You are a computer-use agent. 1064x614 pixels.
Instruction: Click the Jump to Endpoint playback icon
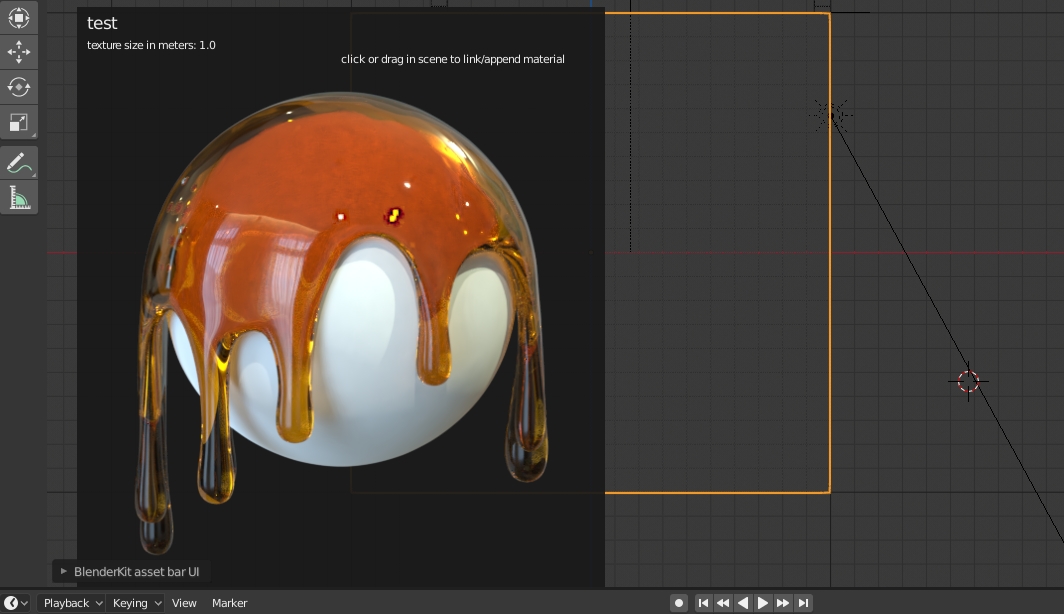pyautogui.click(x=803, y=602)
